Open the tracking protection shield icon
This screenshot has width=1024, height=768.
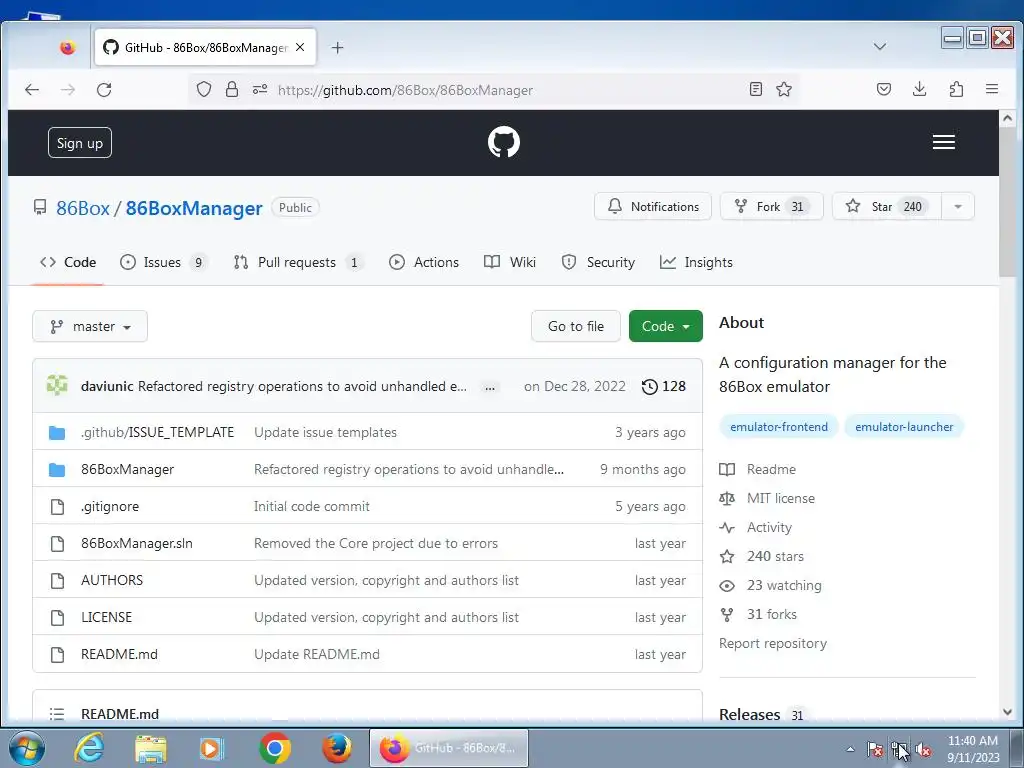point(204,89)
